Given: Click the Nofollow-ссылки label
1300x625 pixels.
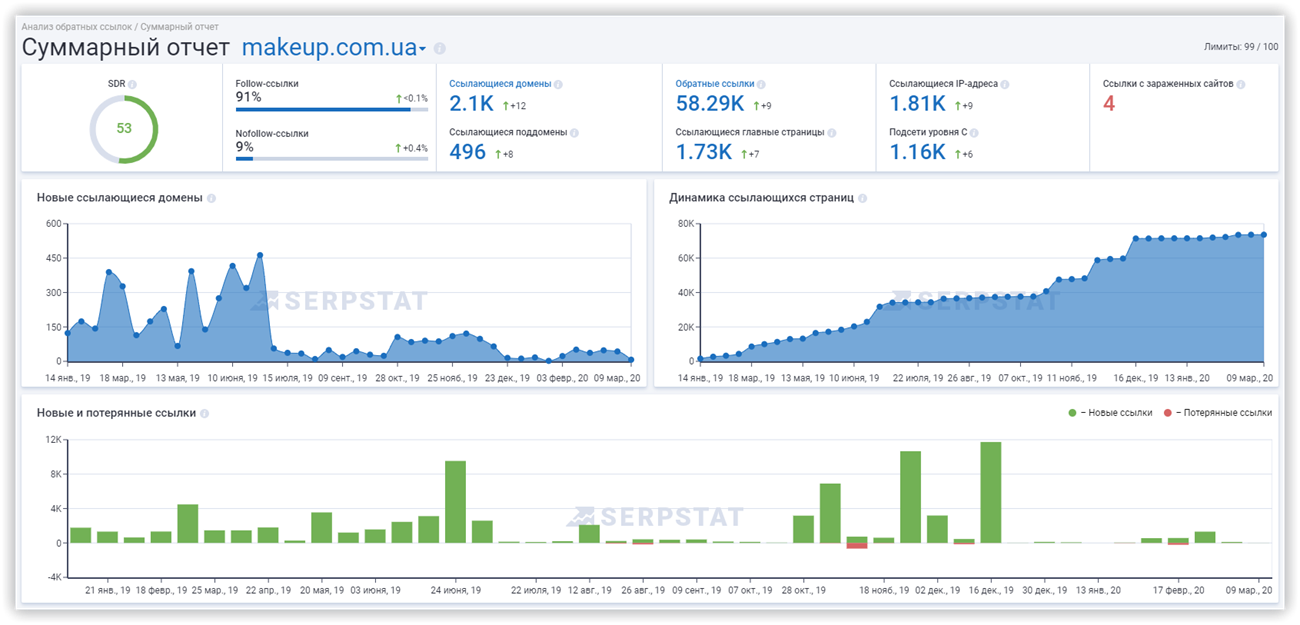Looking at the screenshot, I should pos(272,133).
